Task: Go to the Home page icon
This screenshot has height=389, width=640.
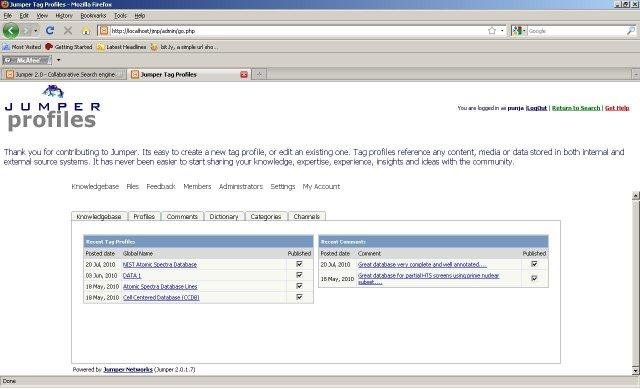Action: (x=86, y=31)
